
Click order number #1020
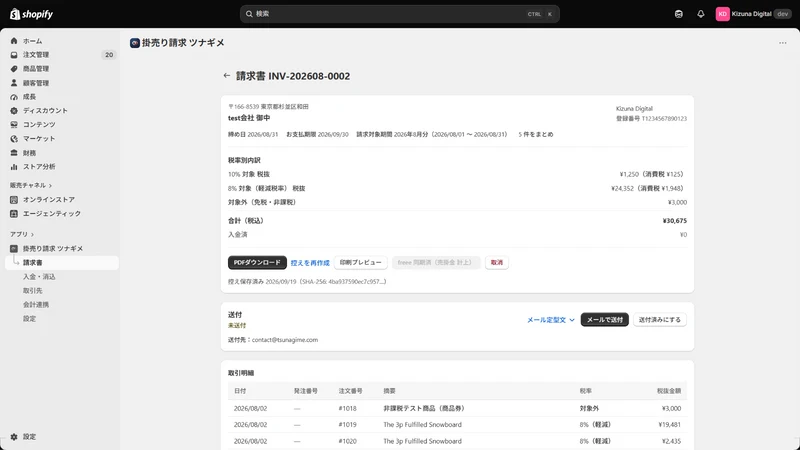[x=347, y=441]
